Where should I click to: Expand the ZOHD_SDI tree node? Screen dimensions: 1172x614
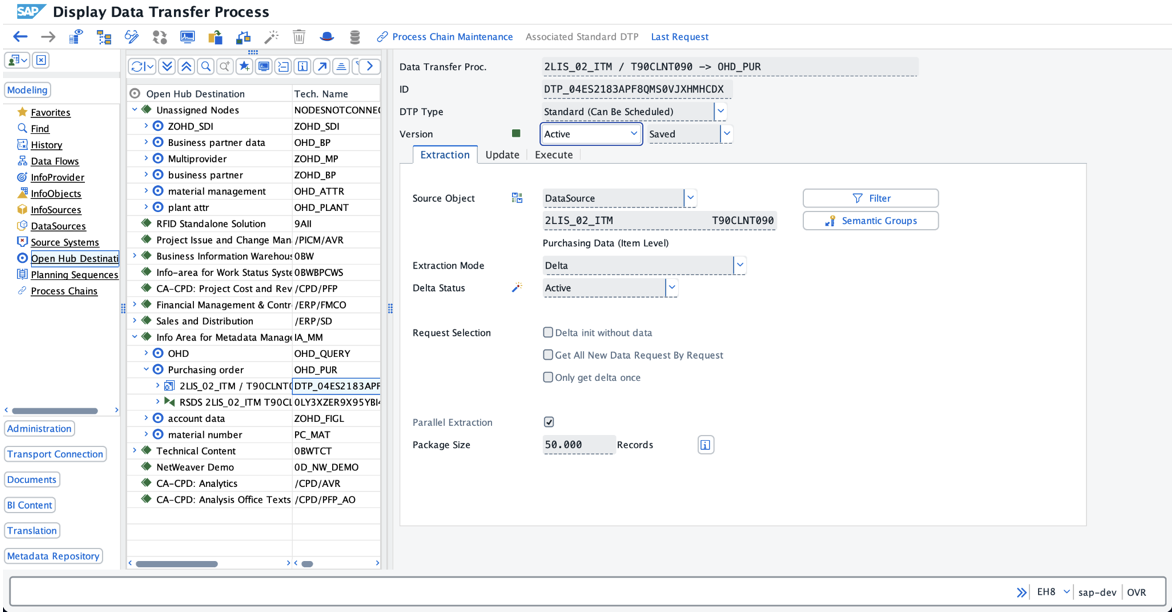pyautogui.click(x=146, y=126)
